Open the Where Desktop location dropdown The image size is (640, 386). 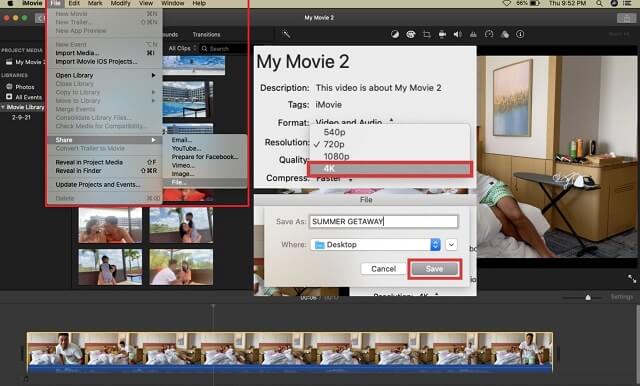click(376, 244)
